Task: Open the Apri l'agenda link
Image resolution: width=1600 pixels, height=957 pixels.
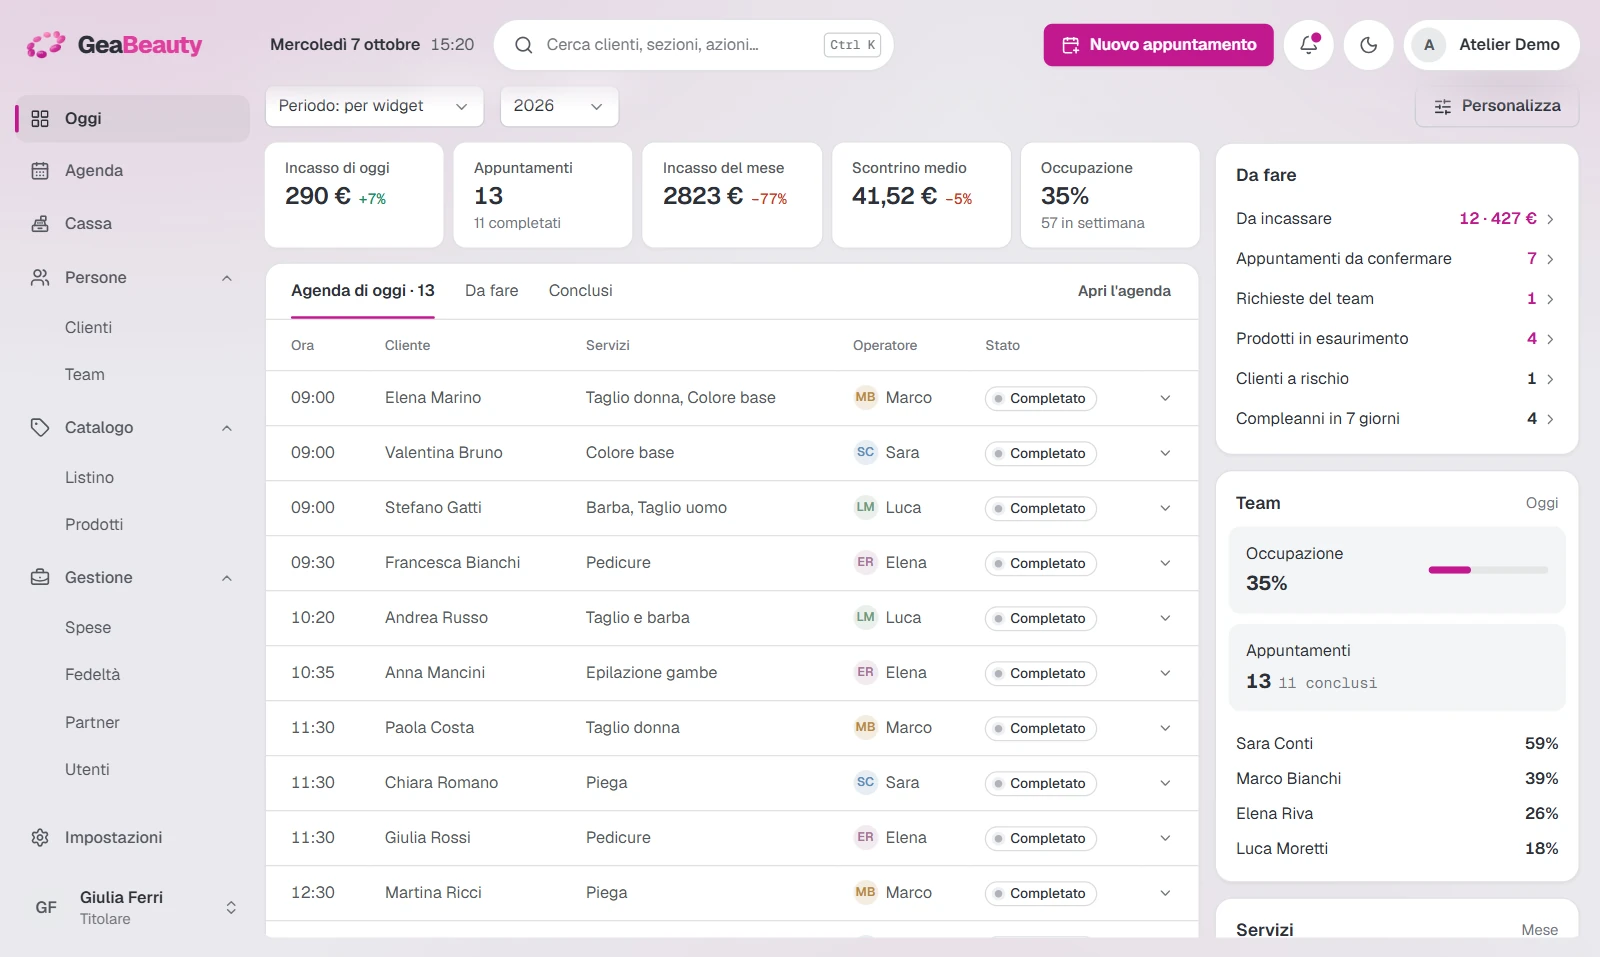Action: coord(1124,291)
